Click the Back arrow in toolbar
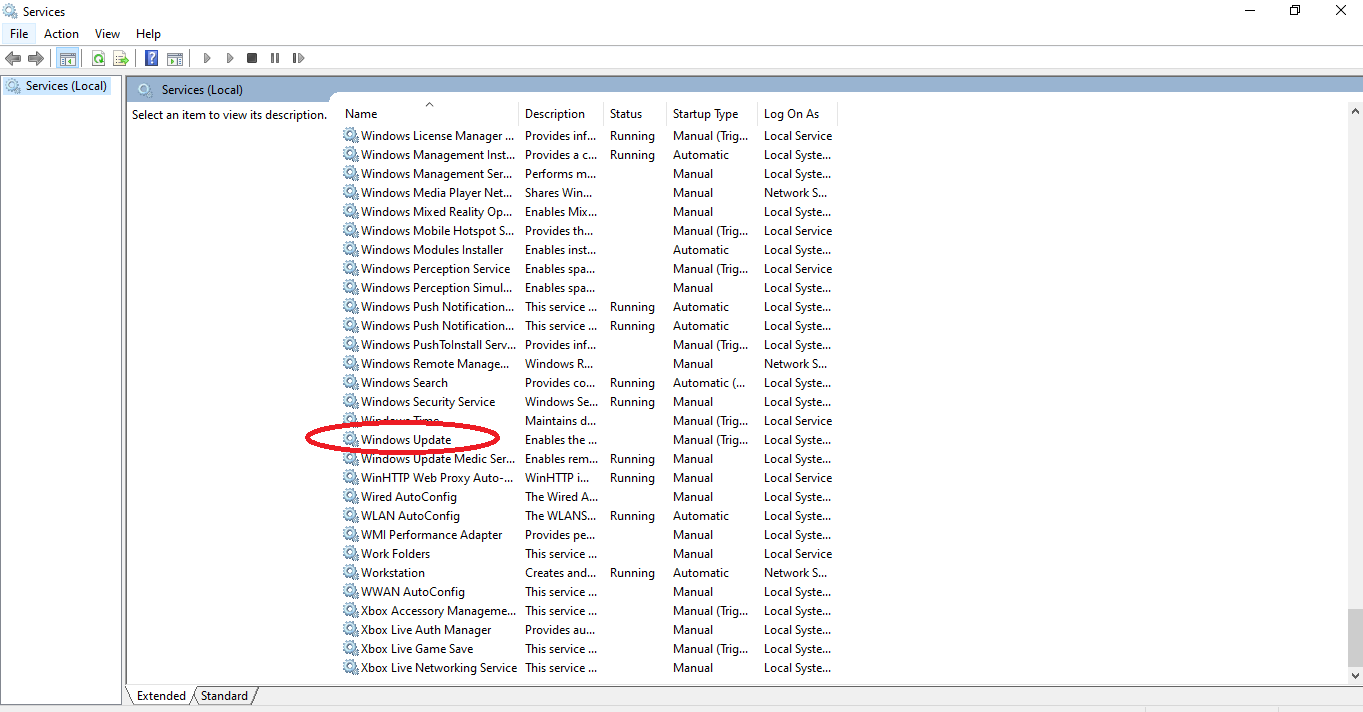 13,59
